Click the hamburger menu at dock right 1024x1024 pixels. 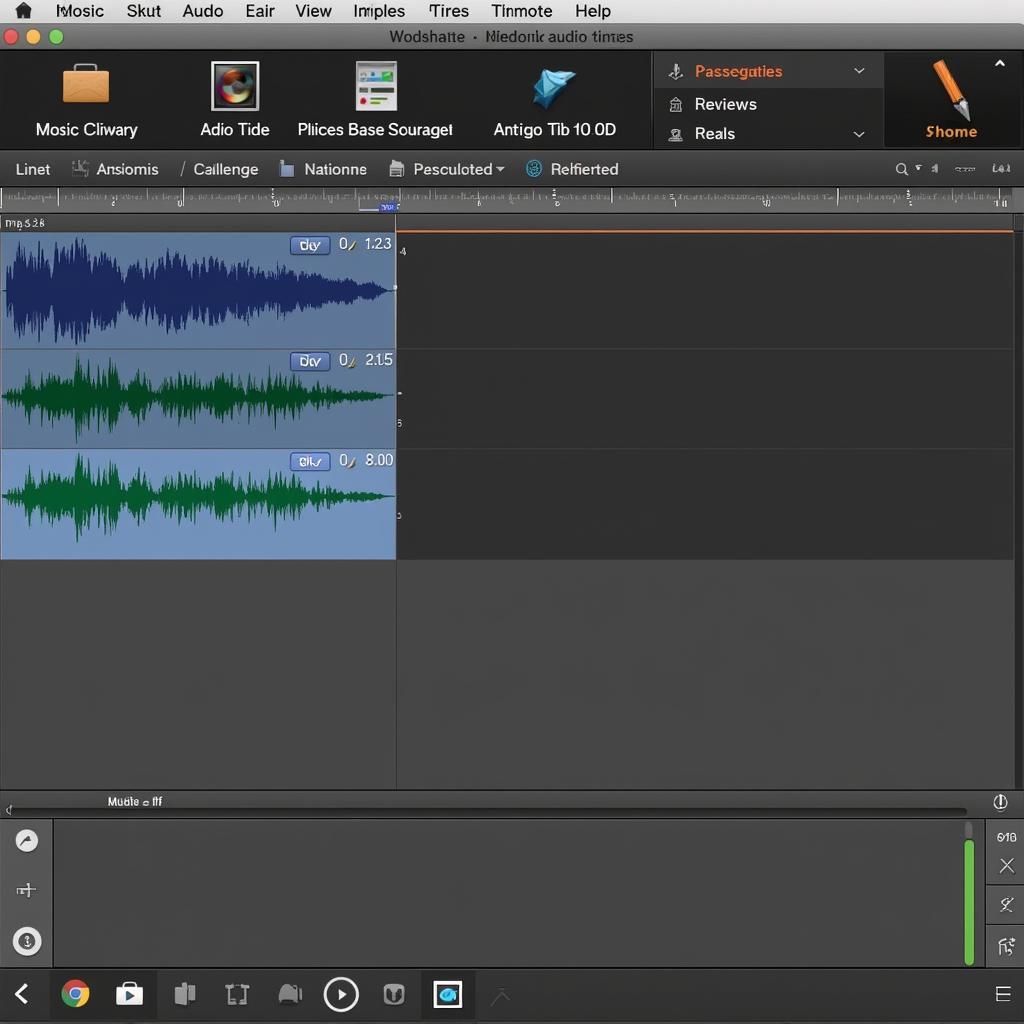(1003, 994)
